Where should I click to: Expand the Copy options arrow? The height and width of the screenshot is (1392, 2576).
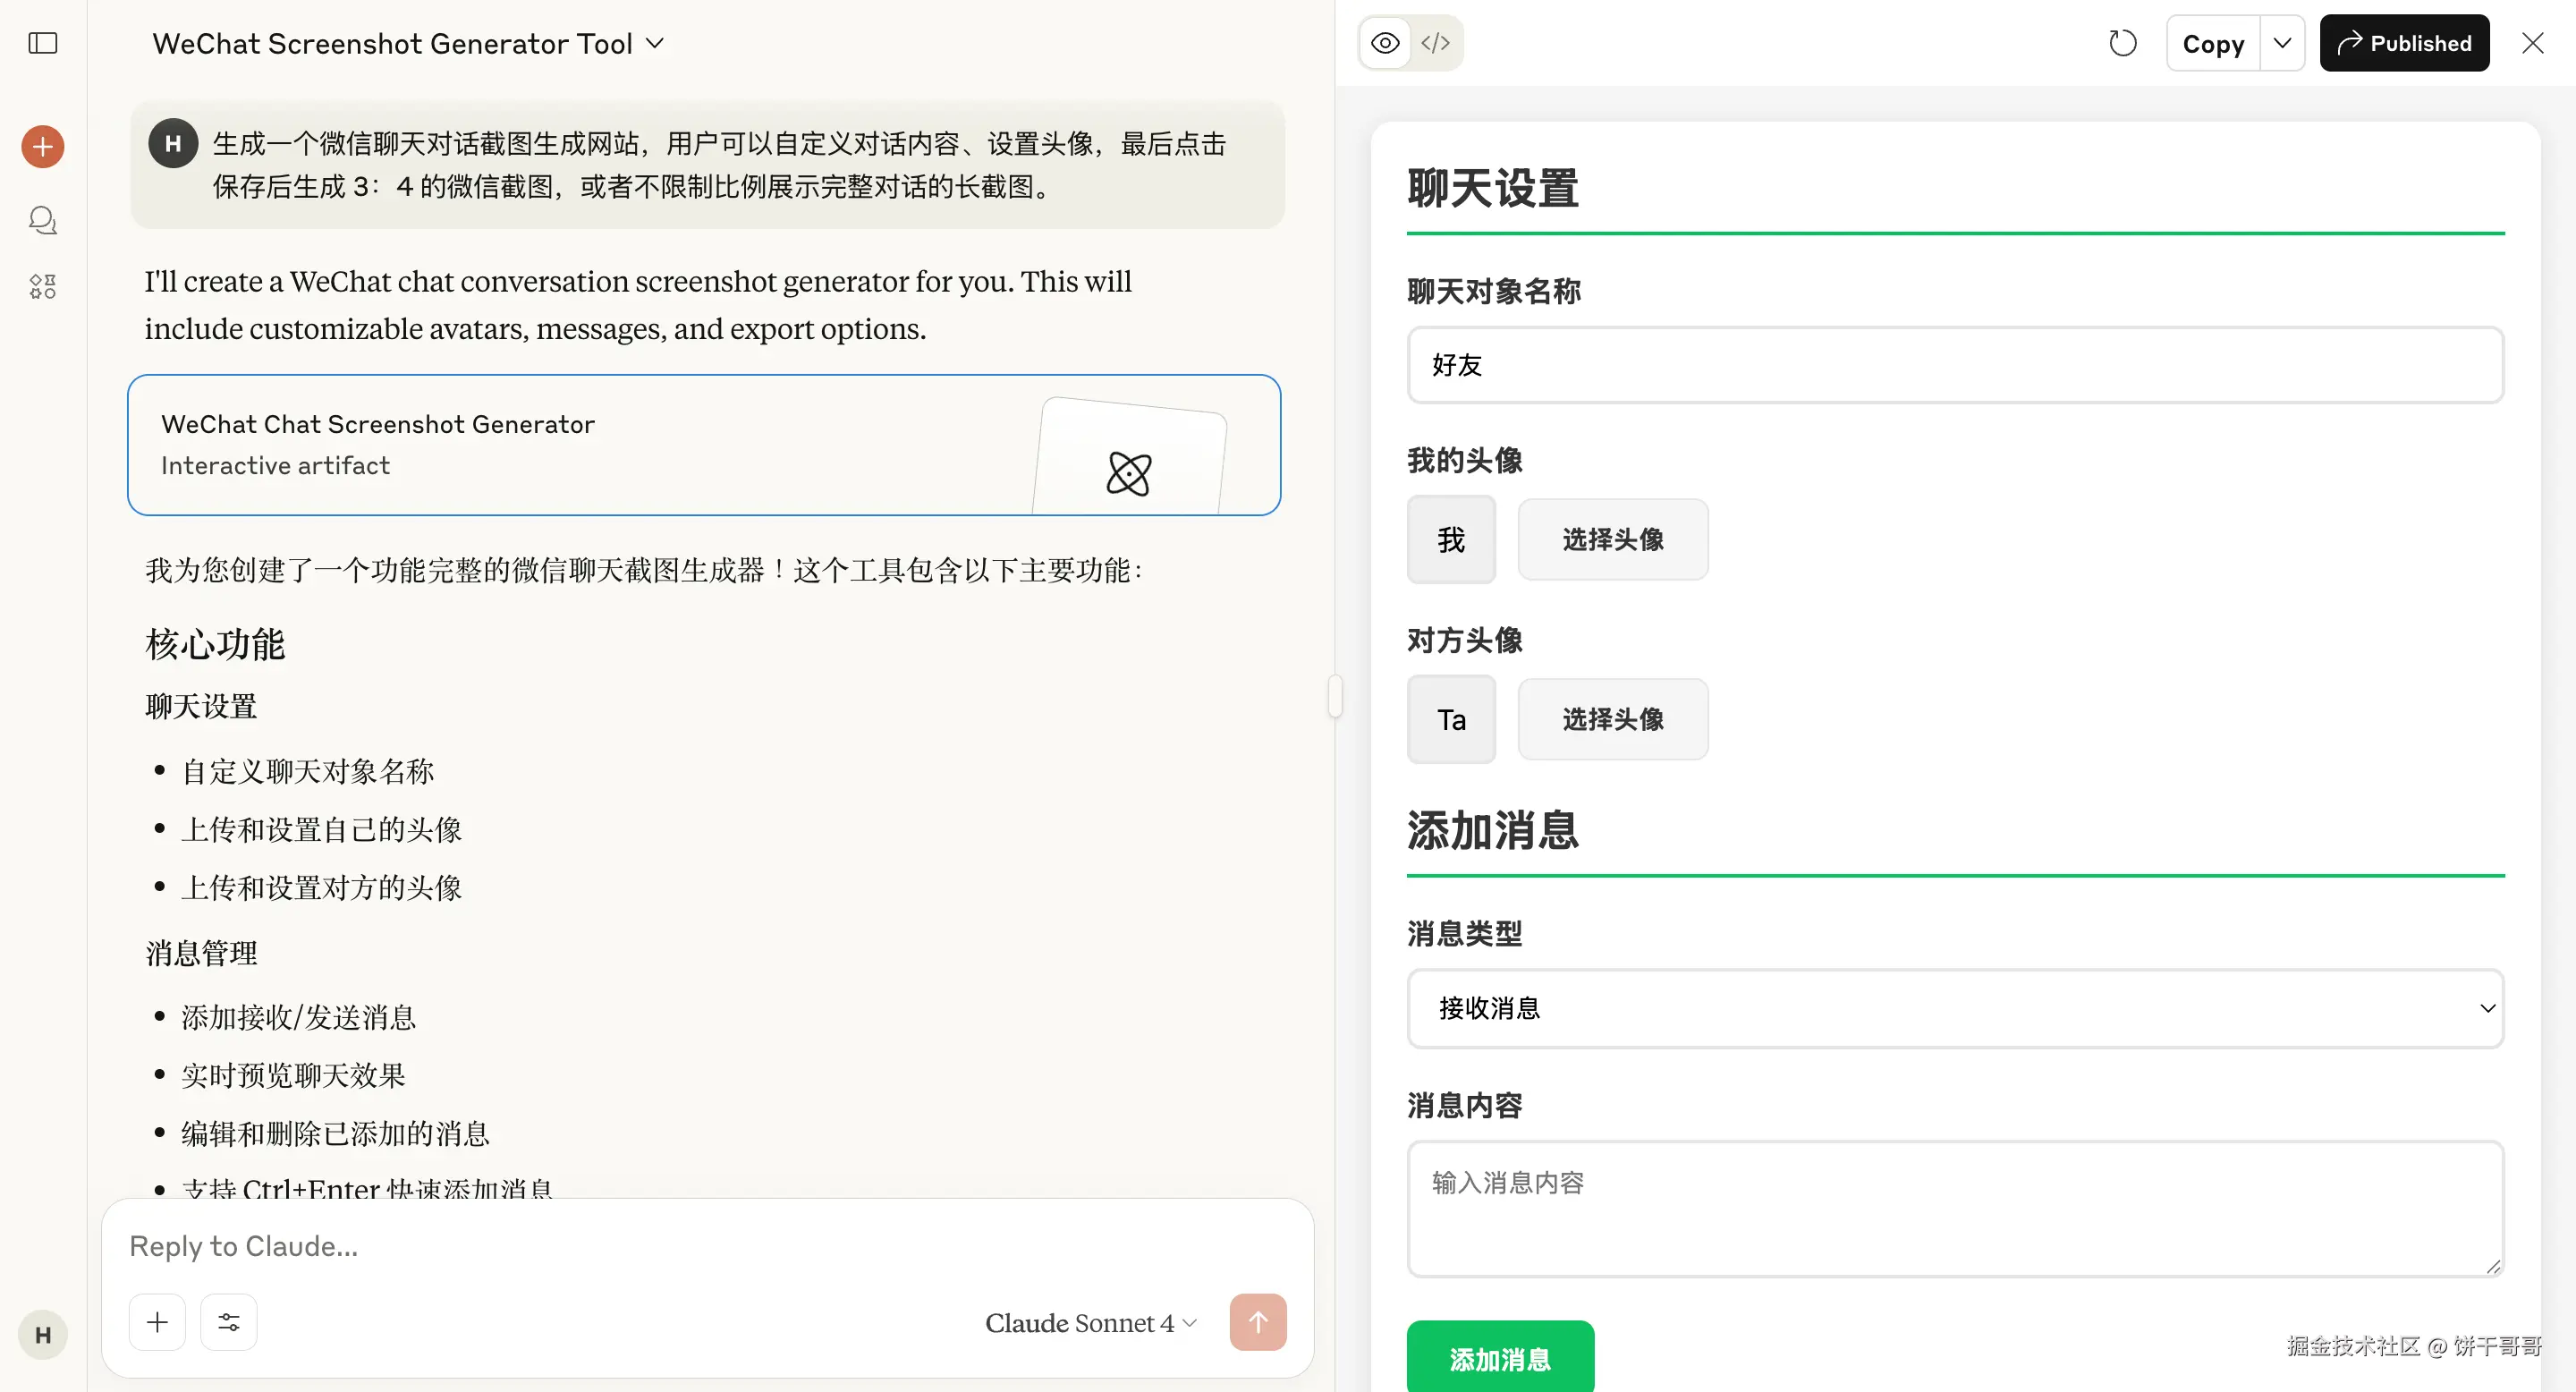pos(2282,43)
